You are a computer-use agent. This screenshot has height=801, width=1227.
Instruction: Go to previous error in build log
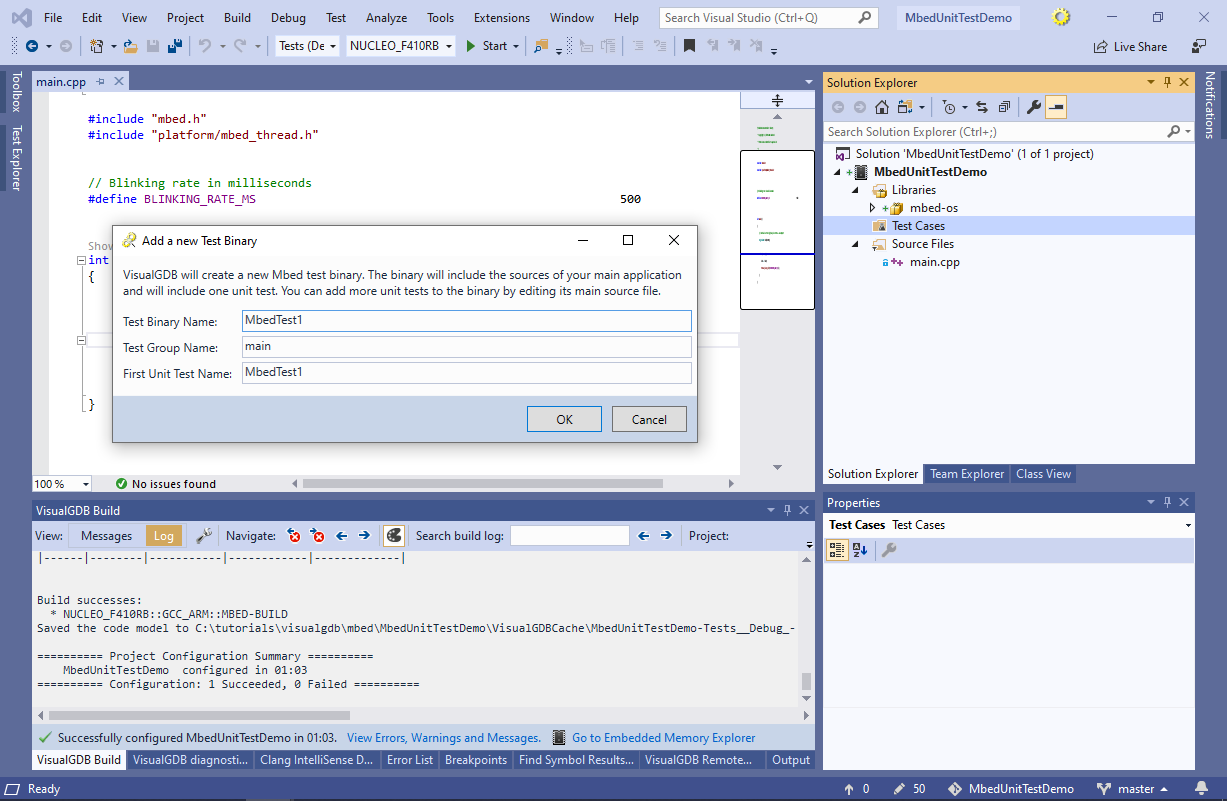click(x=294, y=536)
